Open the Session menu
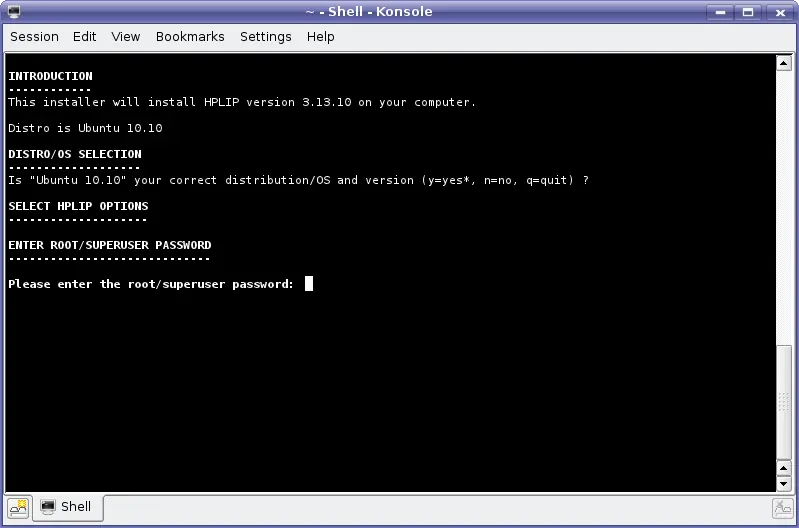The width and height of the screenshot is (799, 528). pyautogui.click(x=34, y=37)
